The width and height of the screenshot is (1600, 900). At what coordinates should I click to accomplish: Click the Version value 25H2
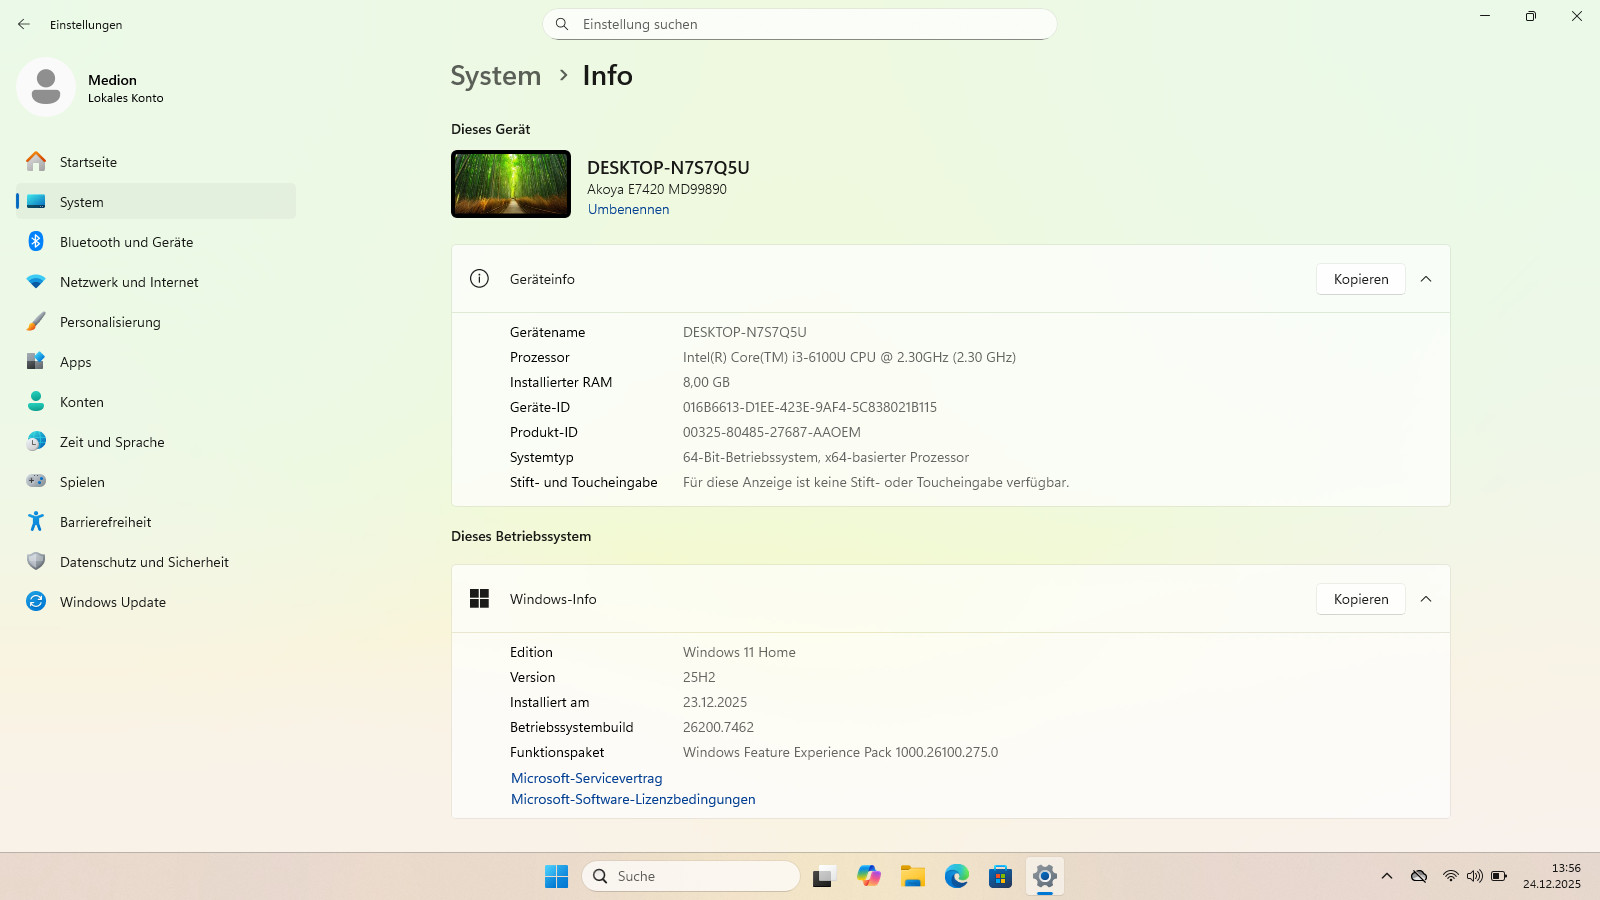click(x=699, y=677)
